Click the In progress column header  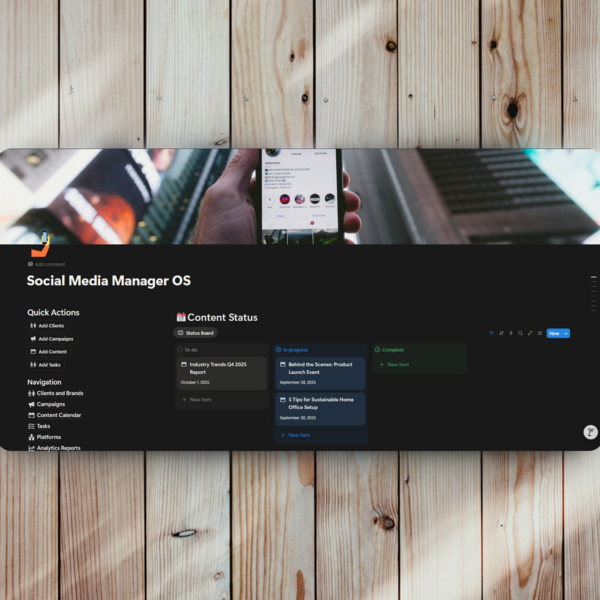coord(292,350)
